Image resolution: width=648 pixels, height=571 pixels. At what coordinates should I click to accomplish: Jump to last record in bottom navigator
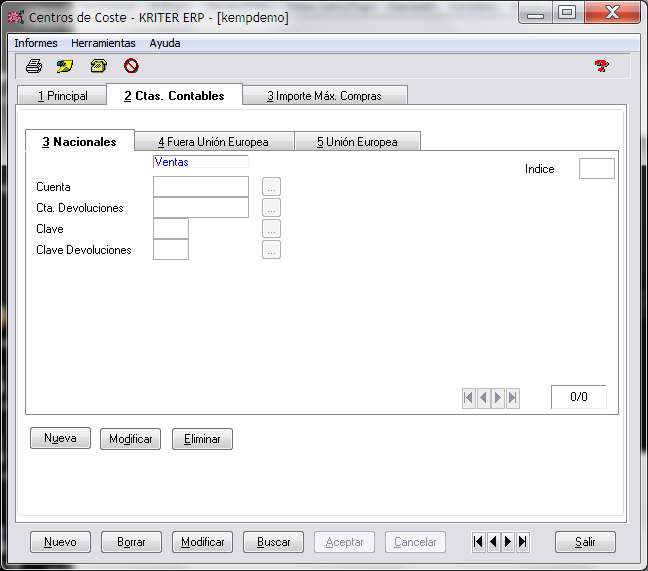click(523, 542)
